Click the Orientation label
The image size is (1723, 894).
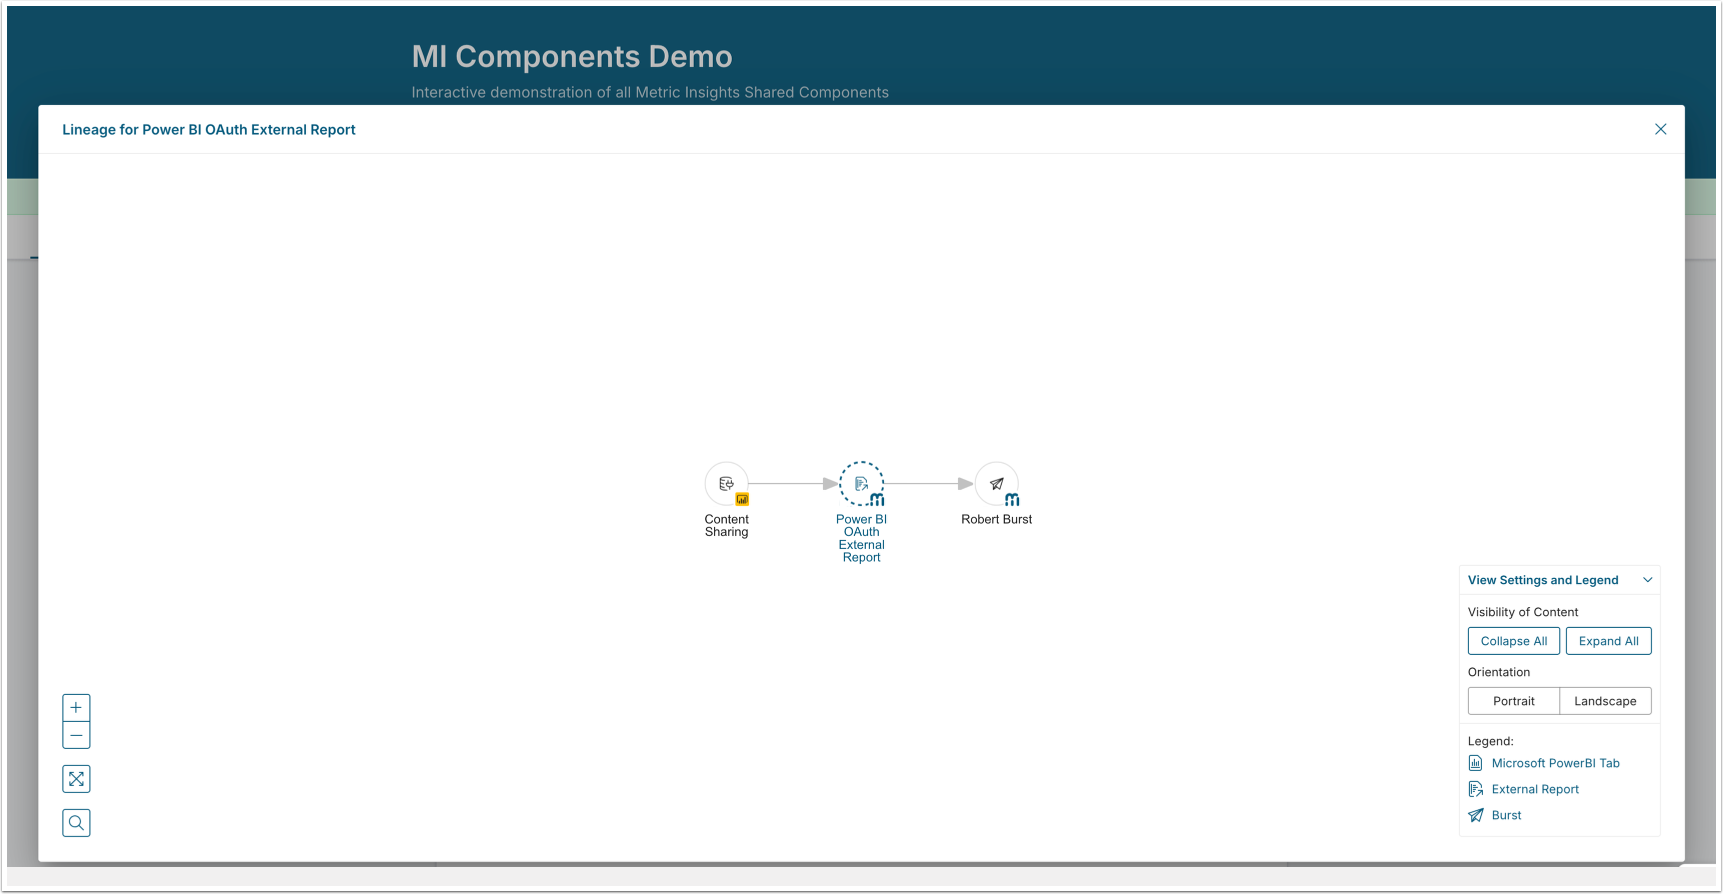pos(1499,672)
